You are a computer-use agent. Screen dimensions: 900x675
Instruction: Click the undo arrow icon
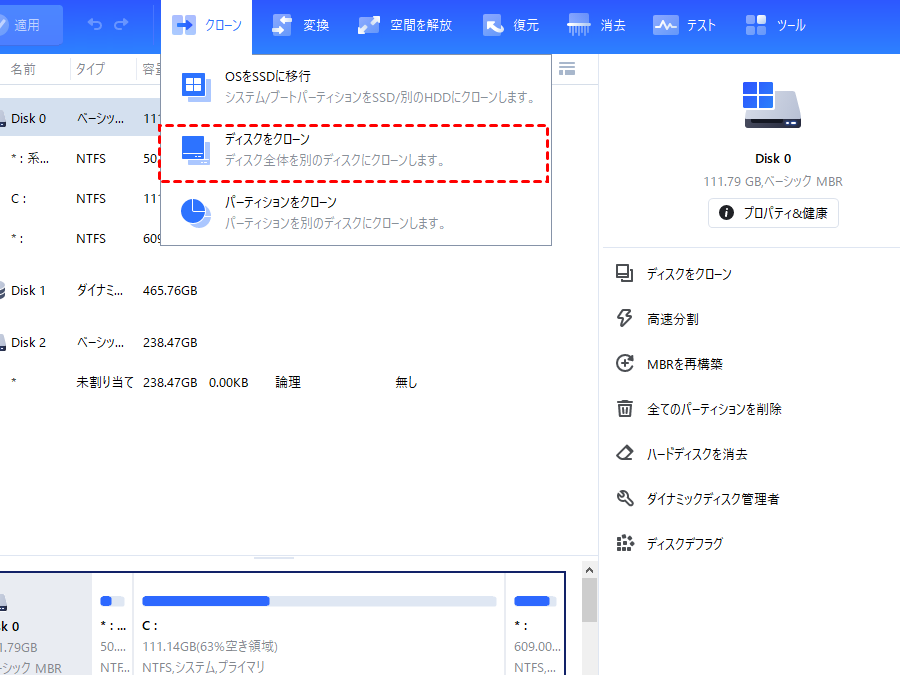(95, 25)
